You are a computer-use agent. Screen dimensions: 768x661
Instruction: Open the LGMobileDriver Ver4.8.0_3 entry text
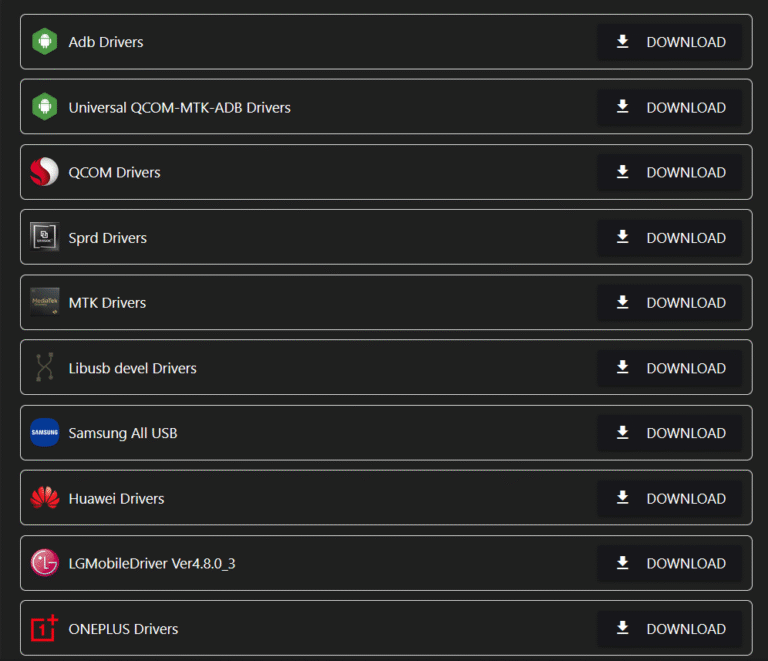pyautogui.click(x=152, y=564)
